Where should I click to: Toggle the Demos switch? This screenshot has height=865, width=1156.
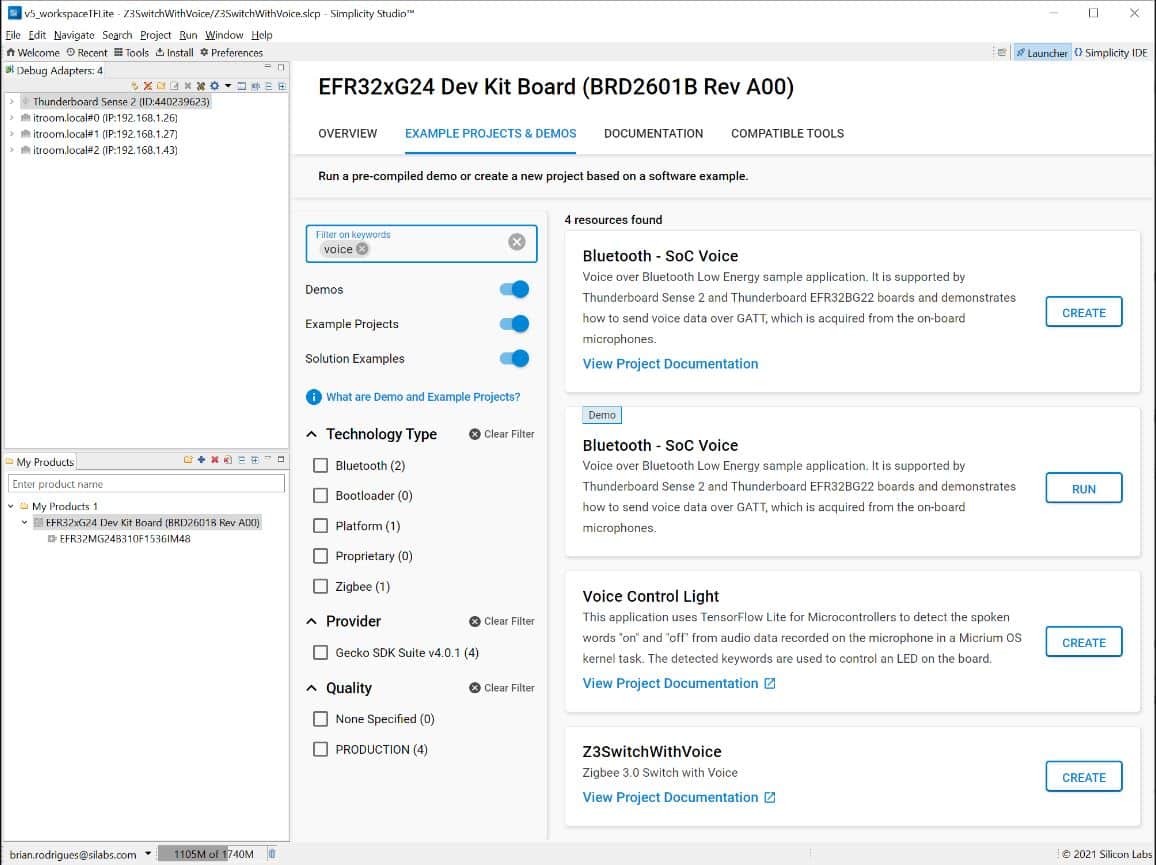(515, 289)
